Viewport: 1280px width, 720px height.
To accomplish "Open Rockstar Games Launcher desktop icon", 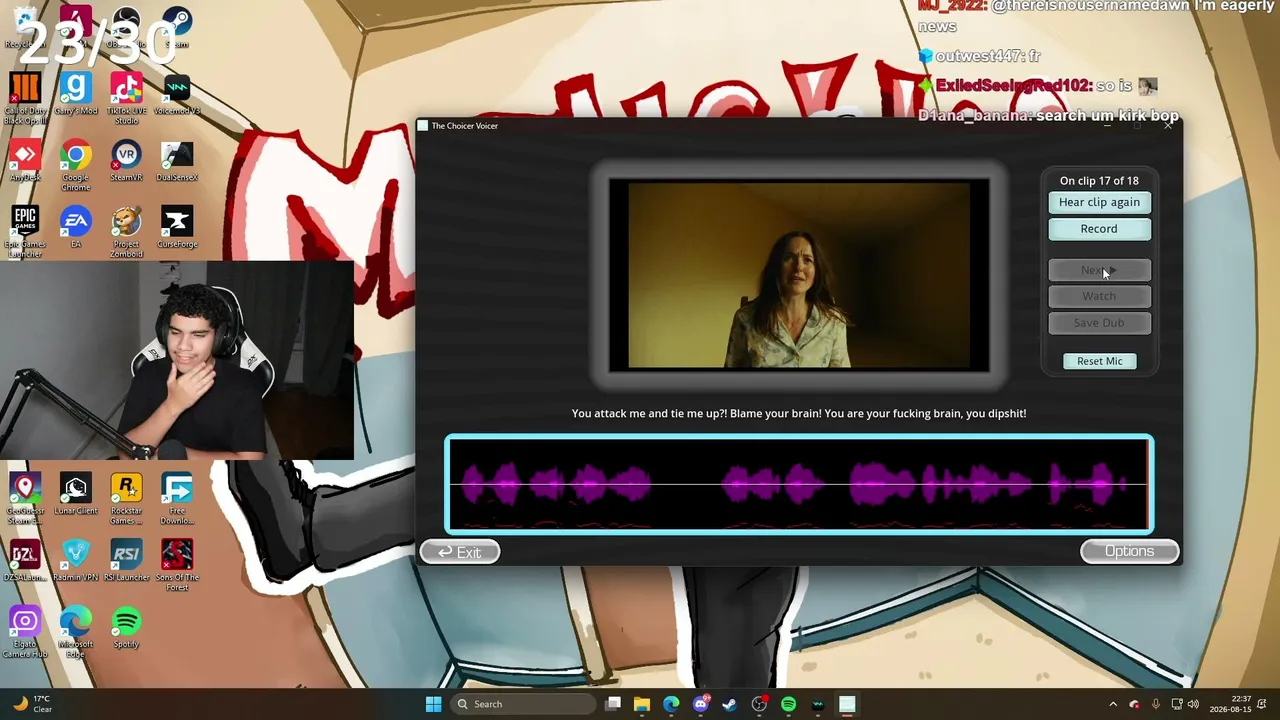I will (x=126, y=499).
